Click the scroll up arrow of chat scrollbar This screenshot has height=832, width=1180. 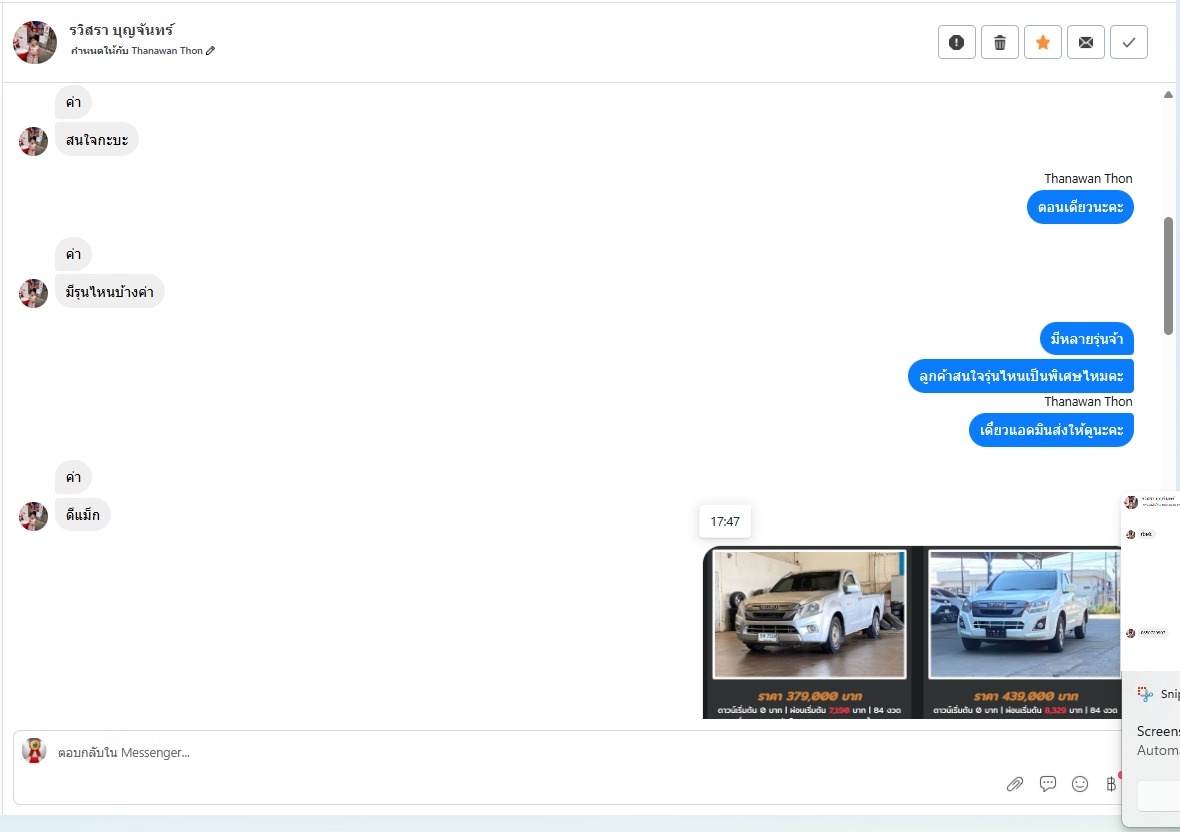[x=1168, y=94]
